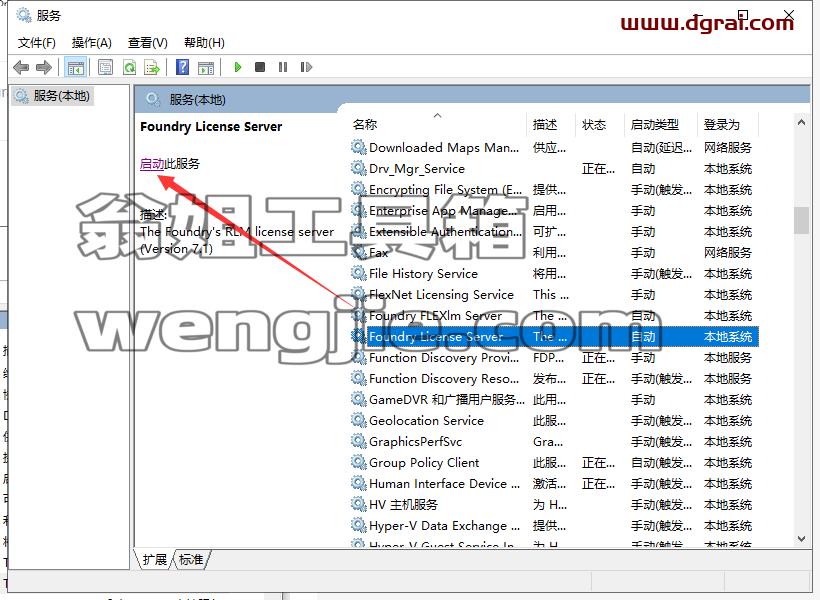
Task: Open the 操作(A) menu
Action: [x=92, y=42]
